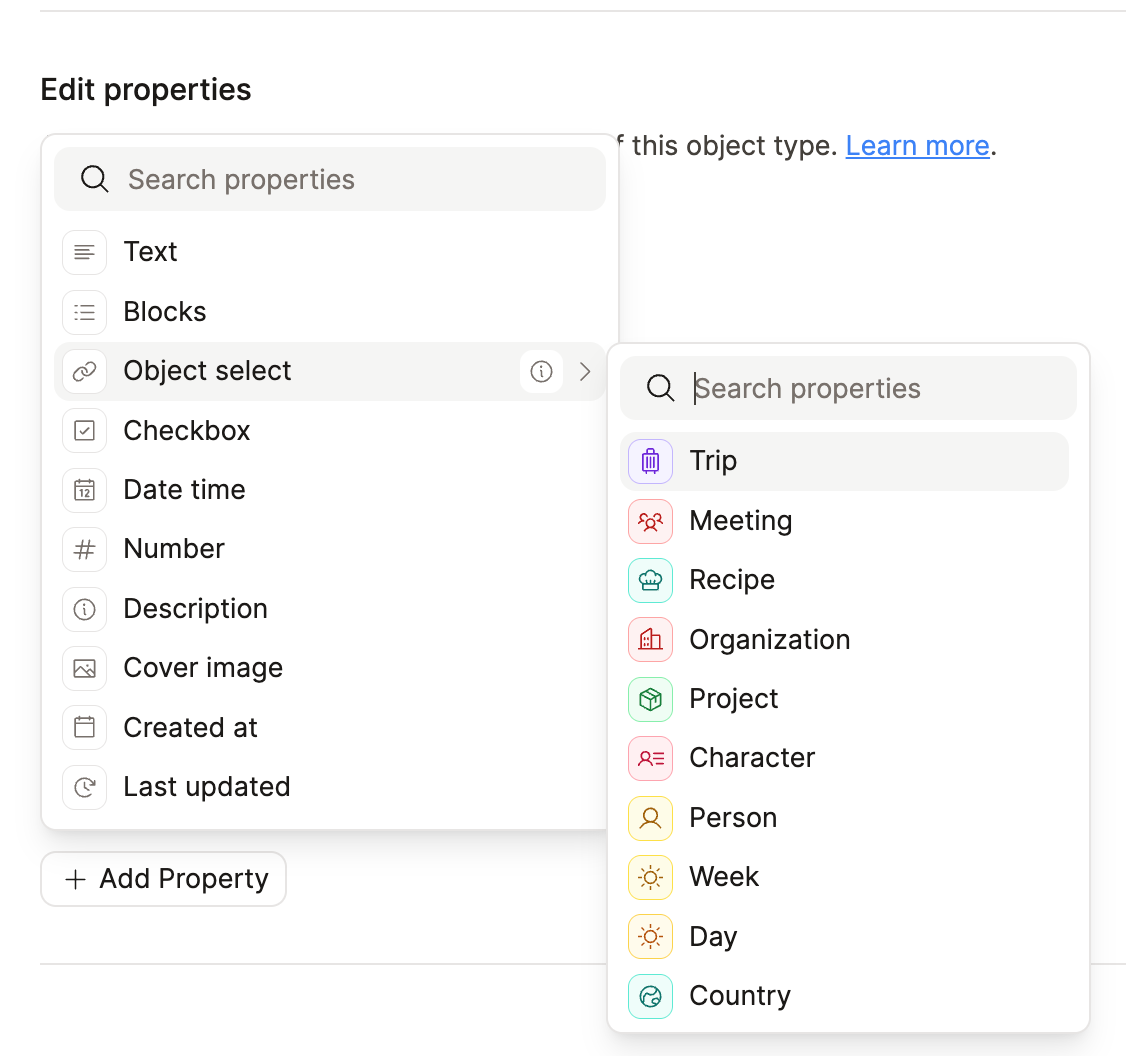
Task: Select the Project box icon
Action: [650, 699]
